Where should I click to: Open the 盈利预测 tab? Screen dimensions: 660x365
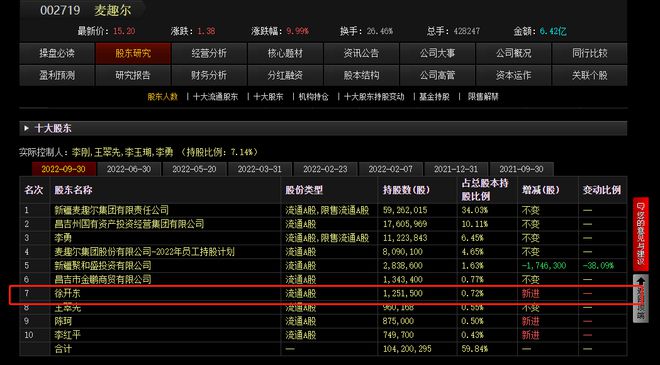click(57, 75)
